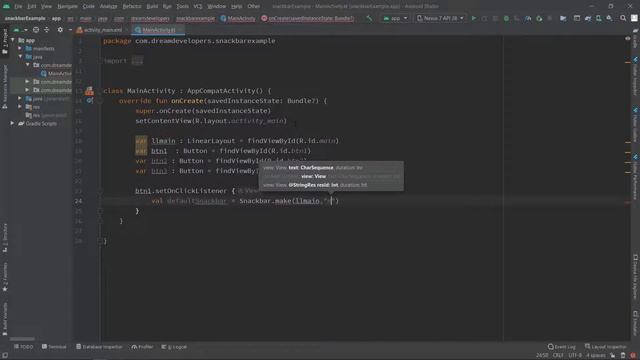Open the Build menu
This screenshot has height=360, width=640.
coord(152,6)
